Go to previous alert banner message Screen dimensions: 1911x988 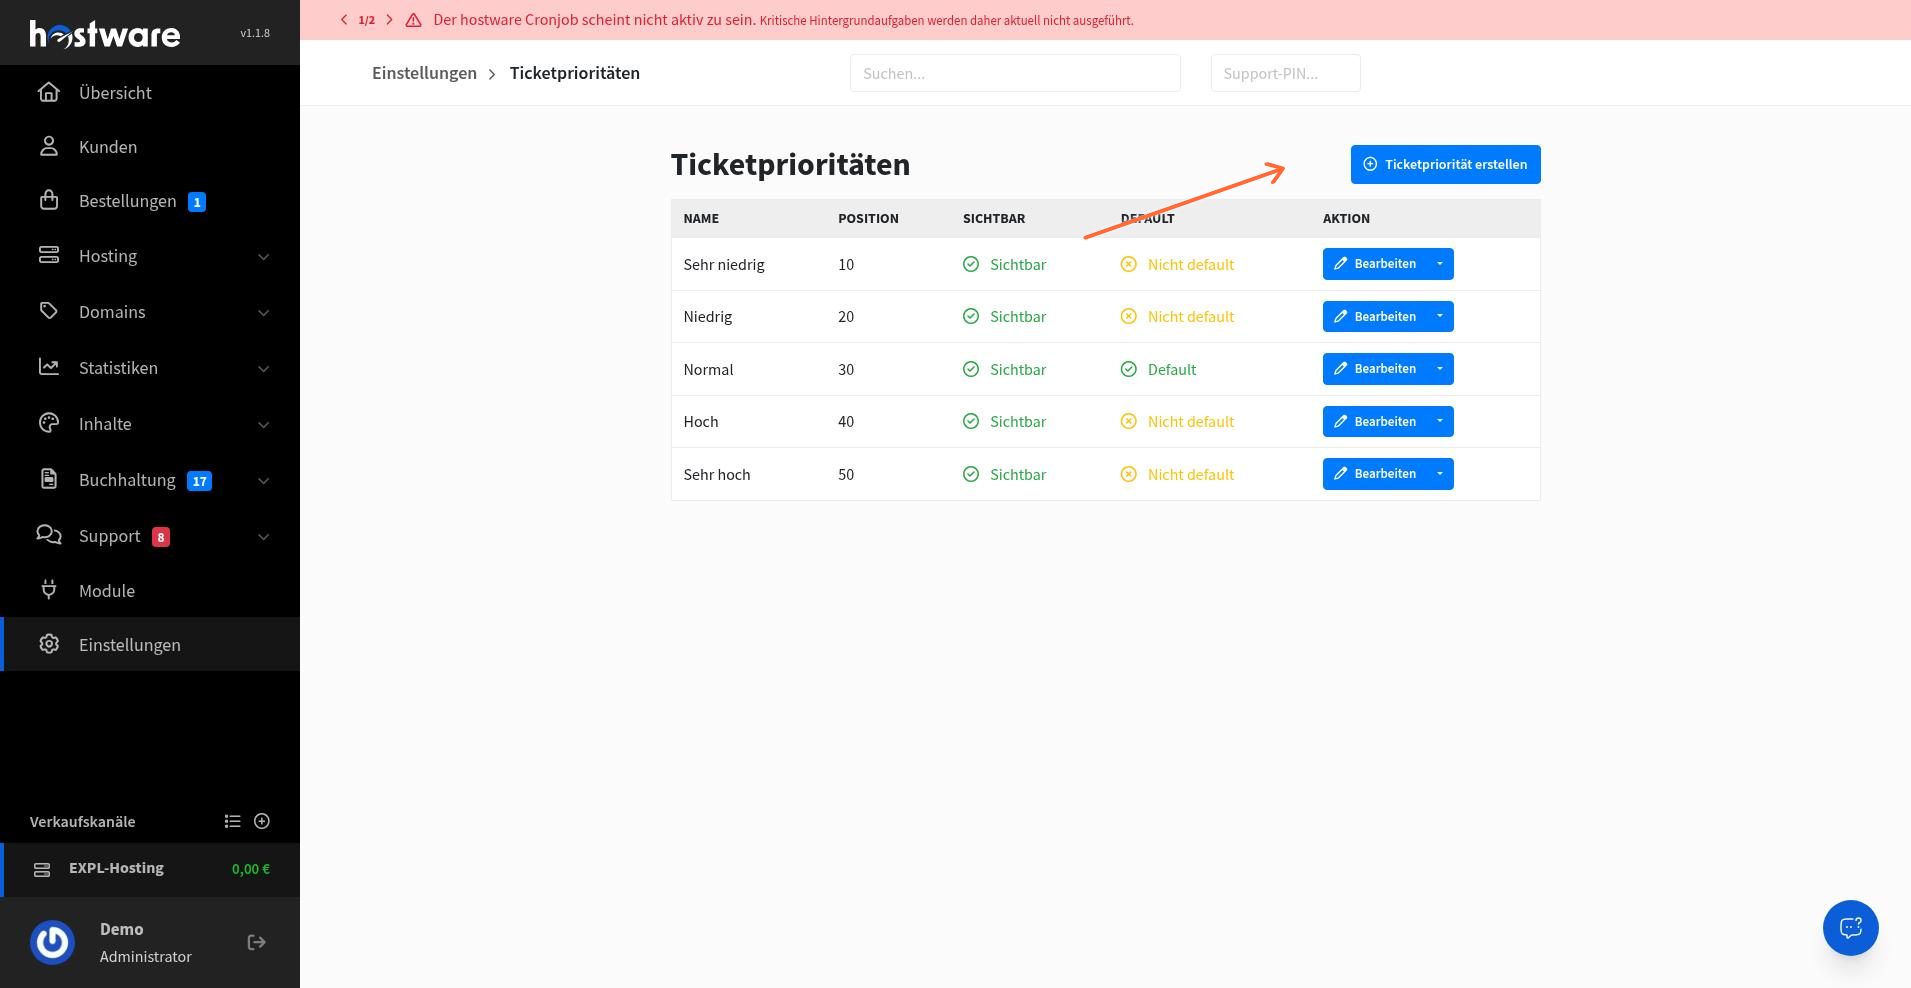pyautogui.click(x=344, y=20)
